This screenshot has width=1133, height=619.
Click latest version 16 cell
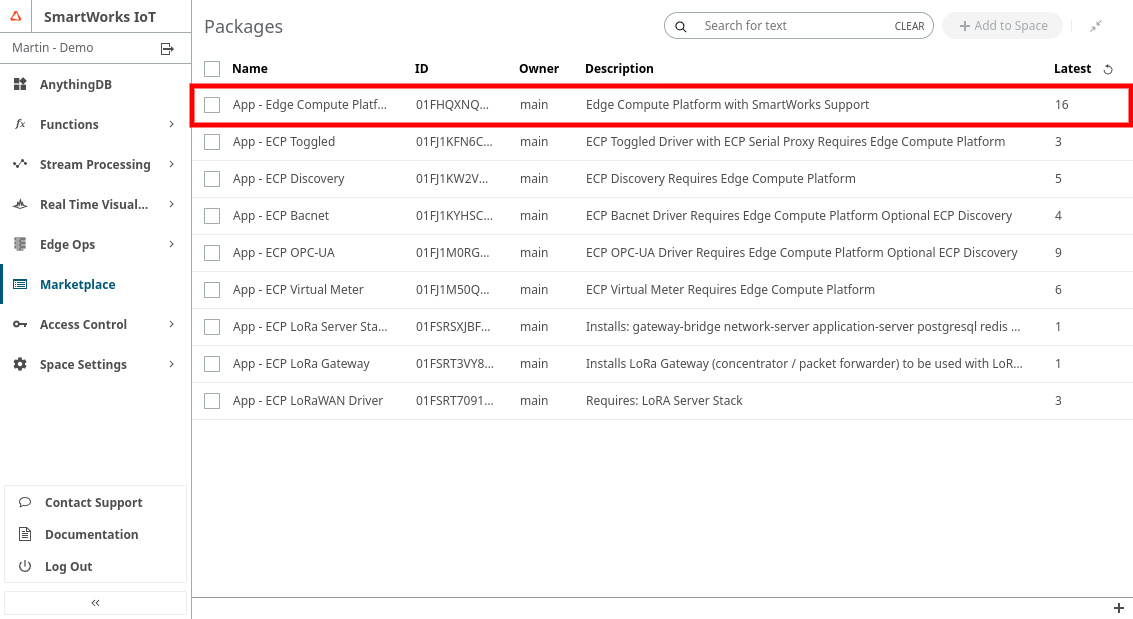pos(1061,105)
